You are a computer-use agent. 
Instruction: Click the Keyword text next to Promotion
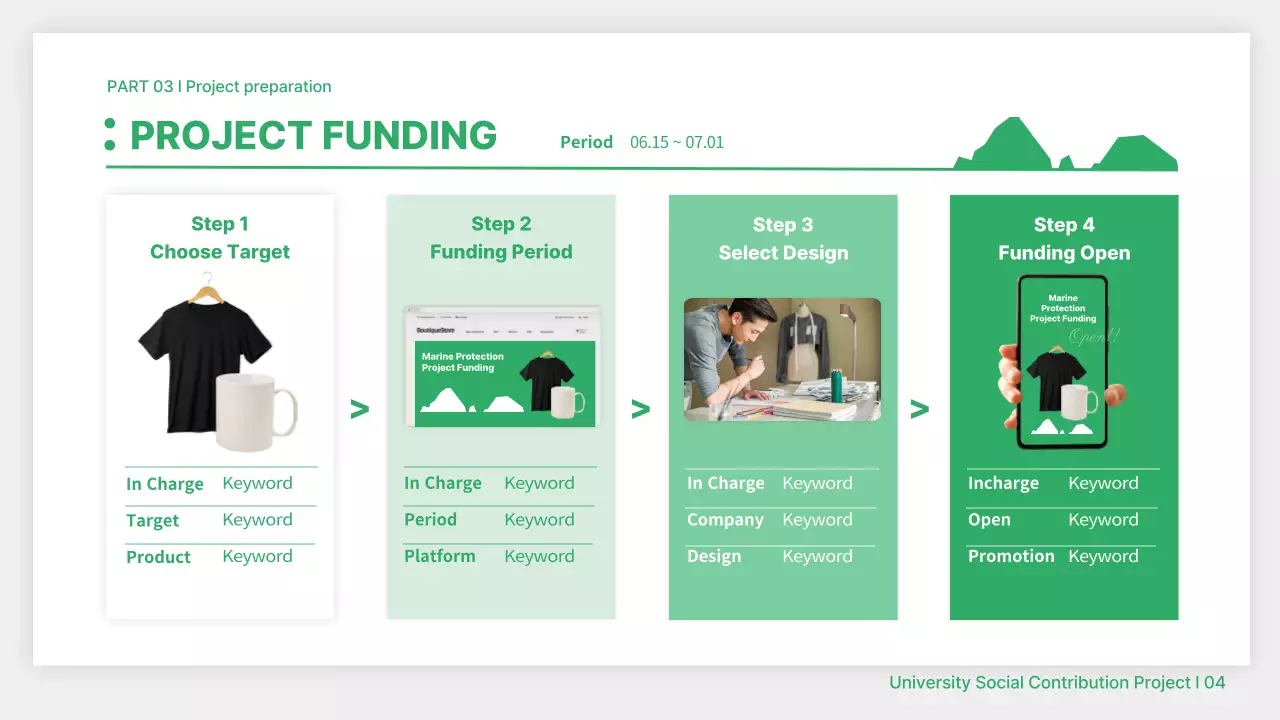coord(1103,556)
